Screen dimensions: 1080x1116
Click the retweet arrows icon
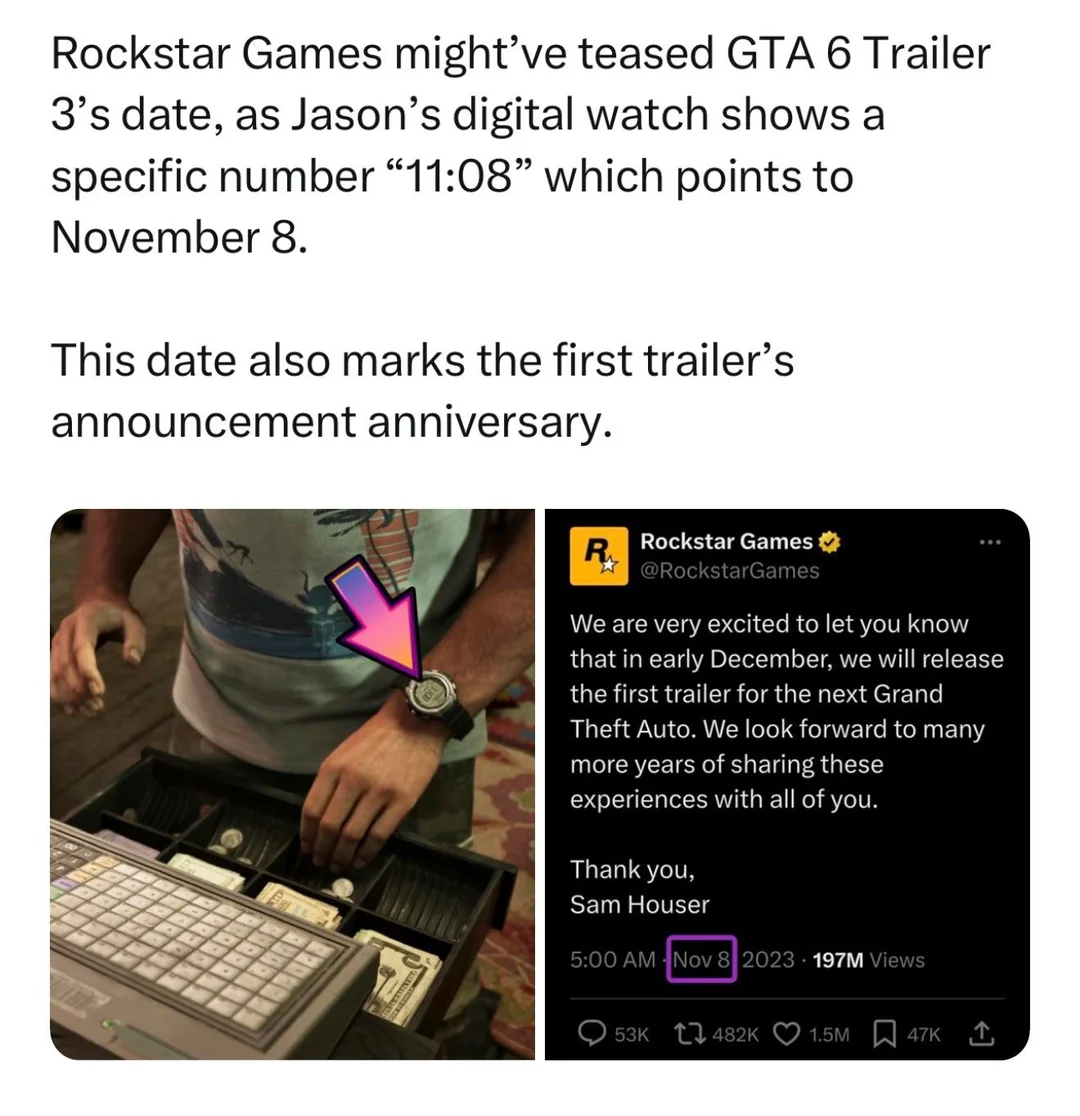click(x=689, y=1033)
